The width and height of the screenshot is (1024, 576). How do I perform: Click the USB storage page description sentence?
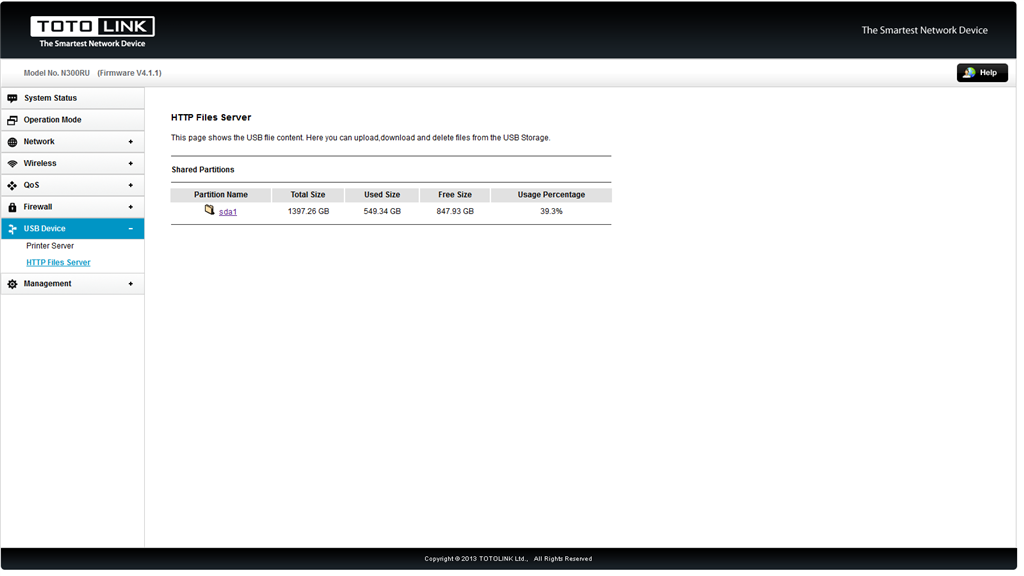click(360, 138)
